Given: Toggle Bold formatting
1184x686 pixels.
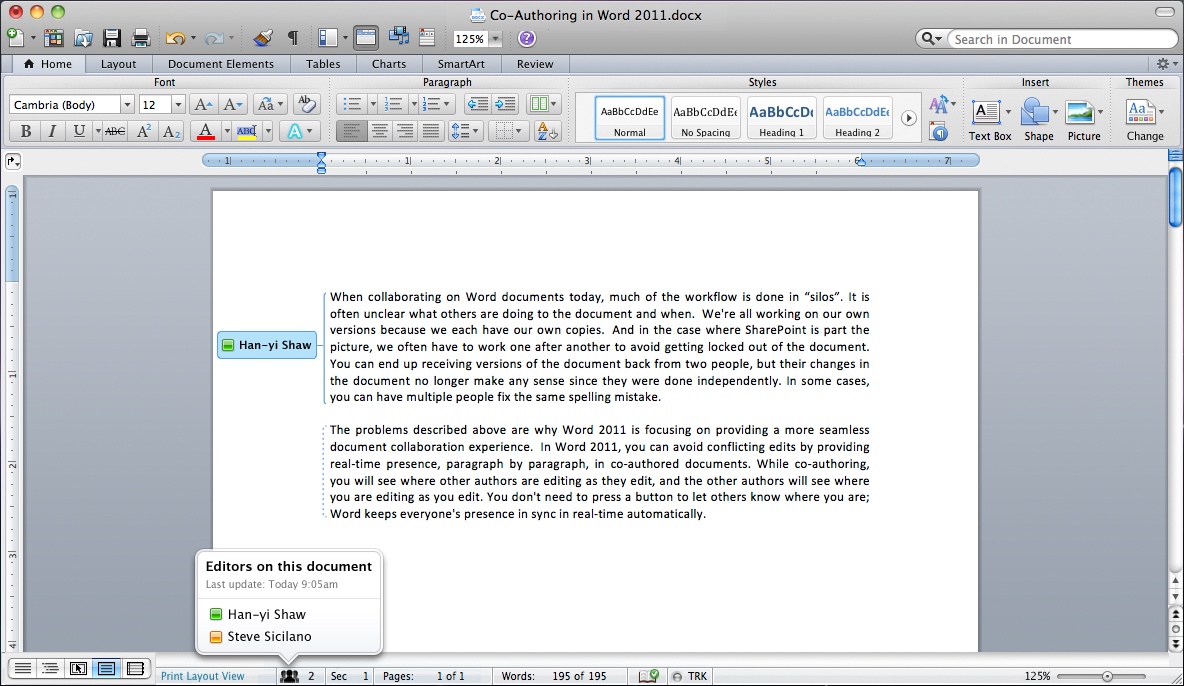Looking at the screenshot, I should (25, 131).
